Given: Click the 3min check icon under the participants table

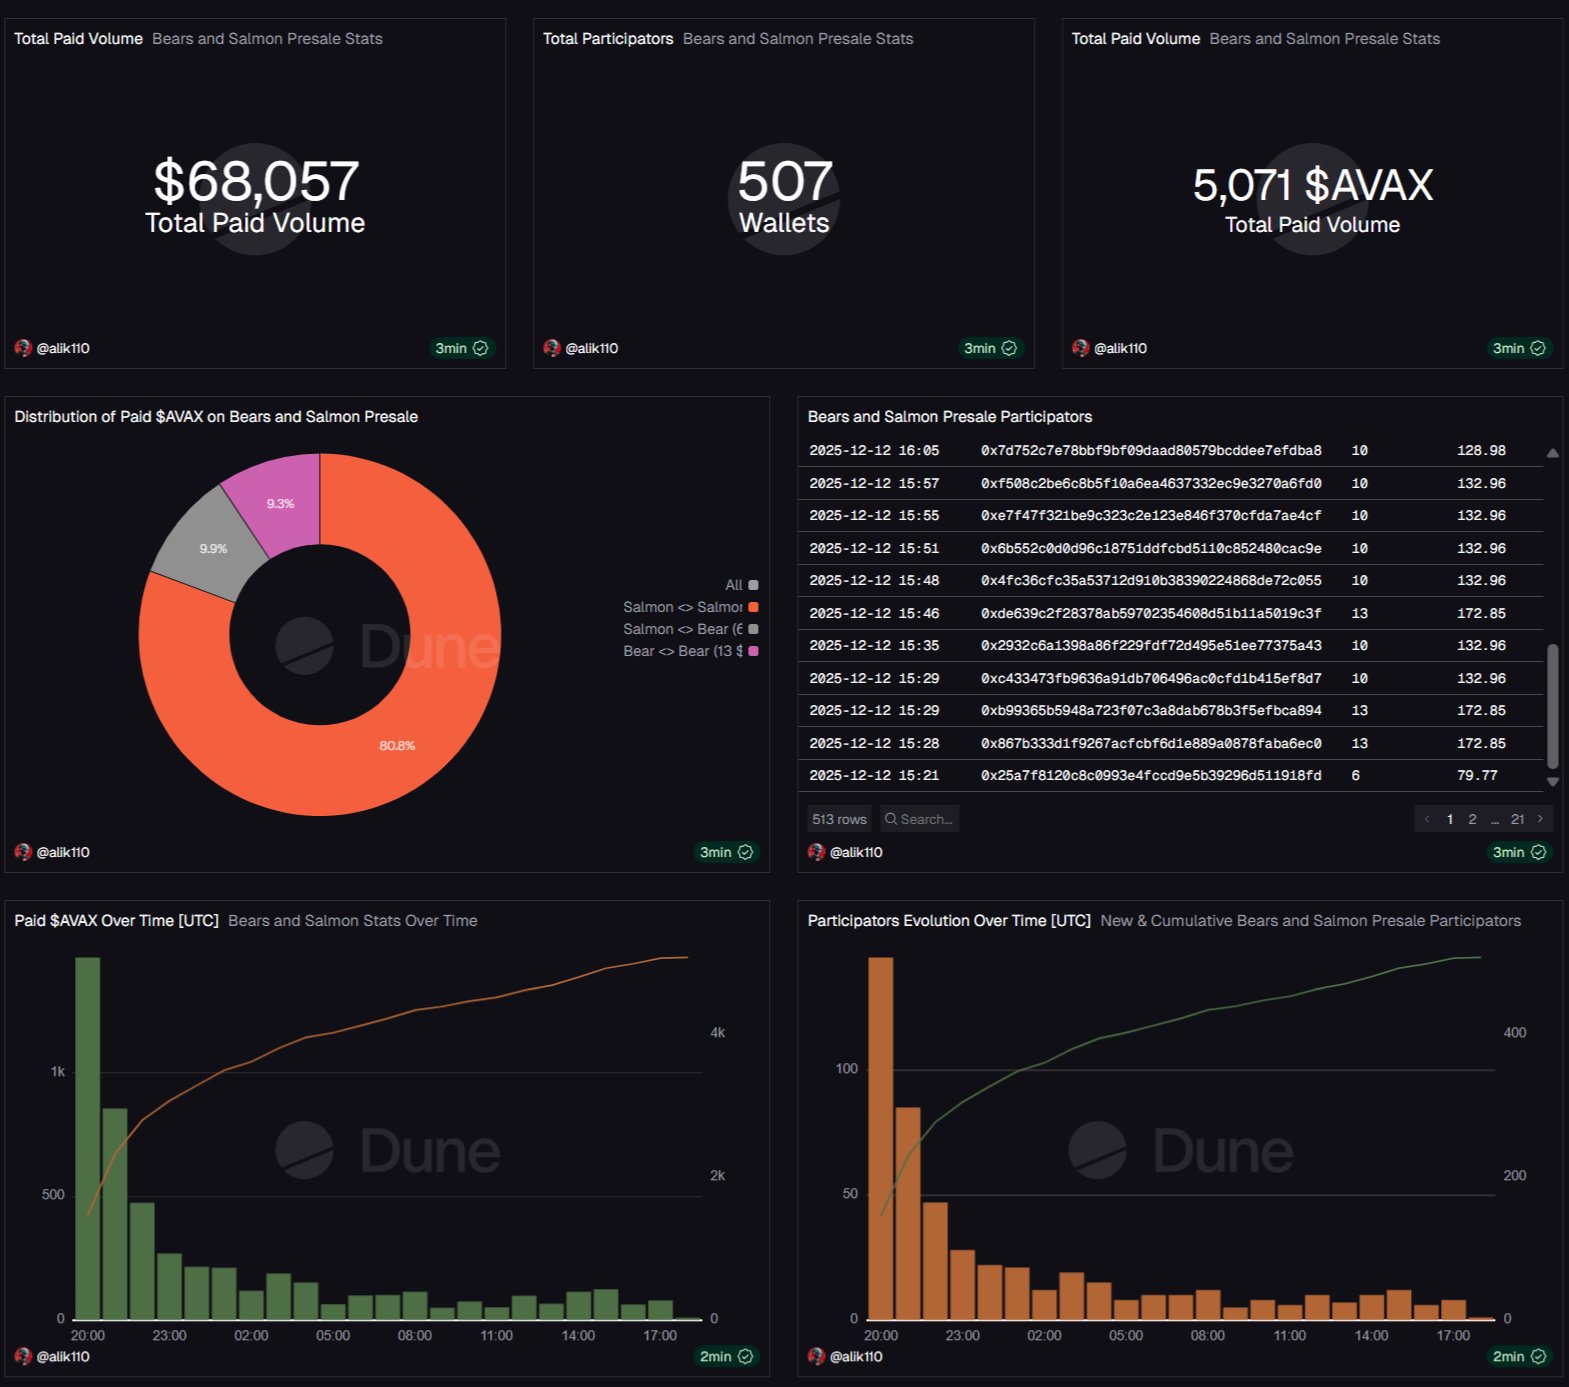Looking at the screenshot, I should pos(1538,852).
